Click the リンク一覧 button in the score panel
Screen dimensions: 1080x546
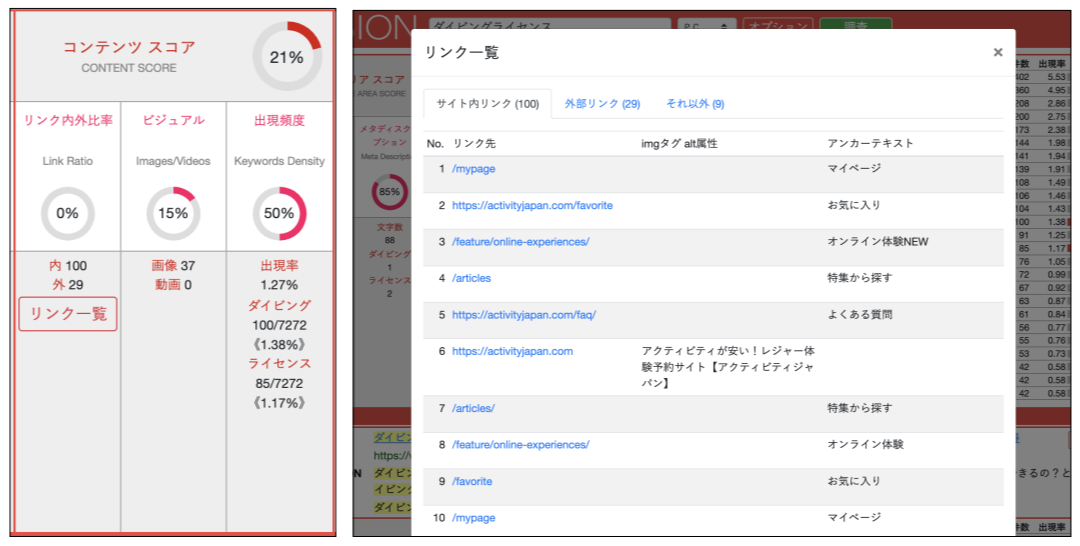click(68, 314)
